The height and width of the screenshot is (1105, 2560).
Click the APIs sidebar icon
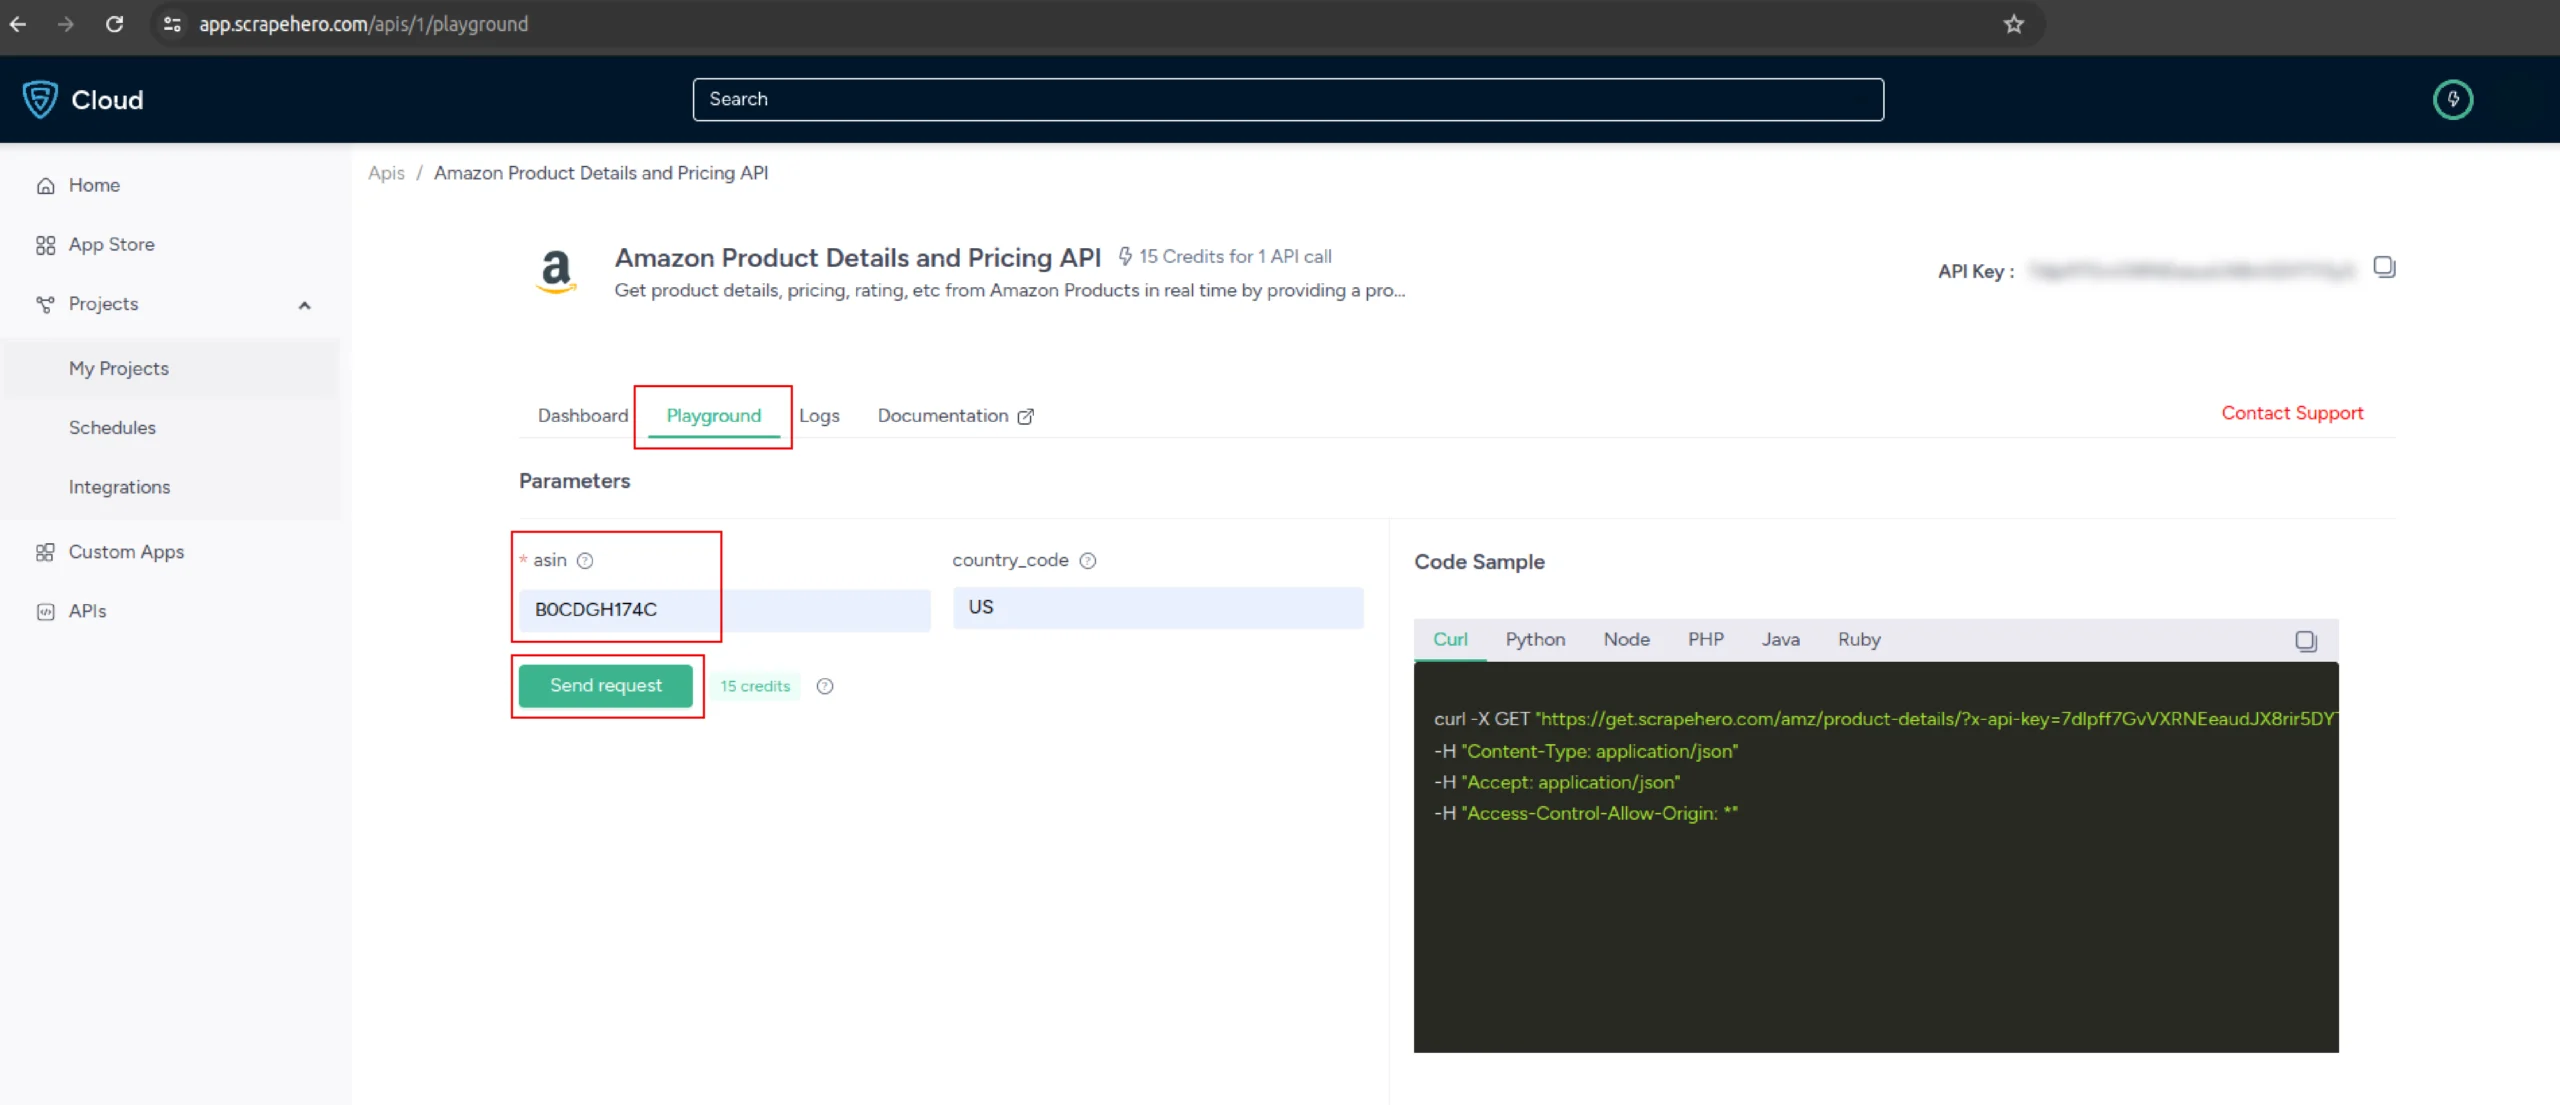click(x=45, y=612)
